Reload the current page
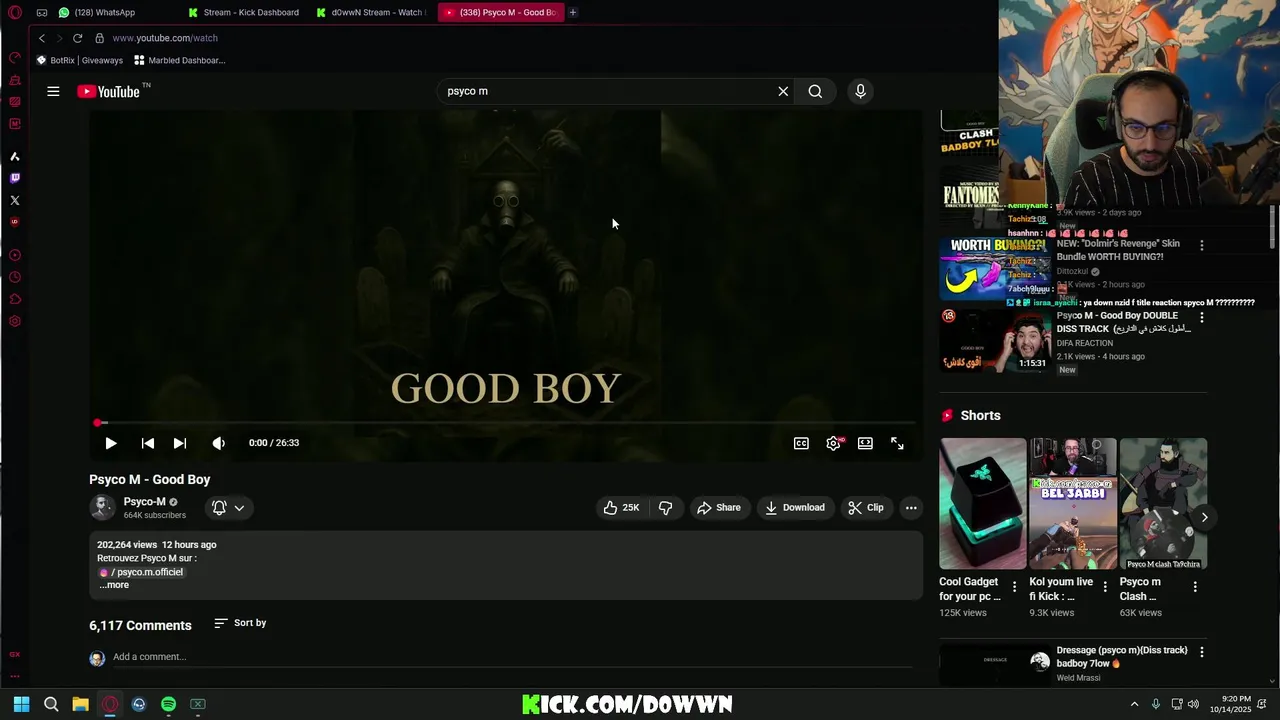 (77, 38)
